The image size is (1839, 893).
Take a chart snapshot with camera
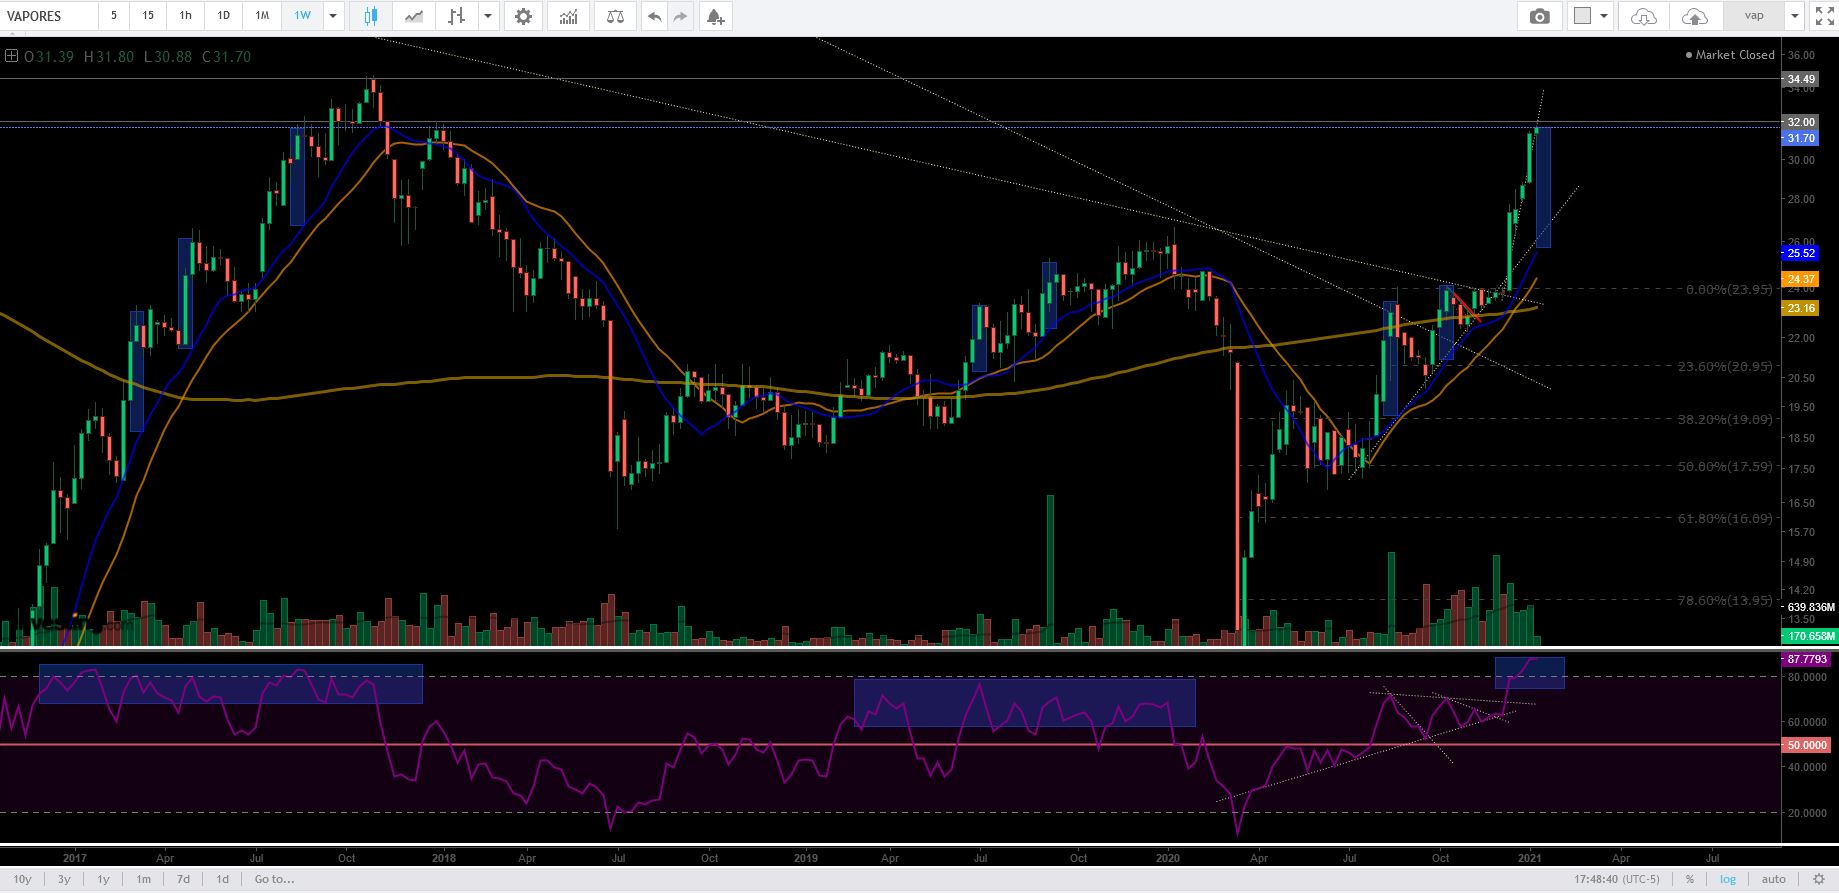pos(1540,16)
